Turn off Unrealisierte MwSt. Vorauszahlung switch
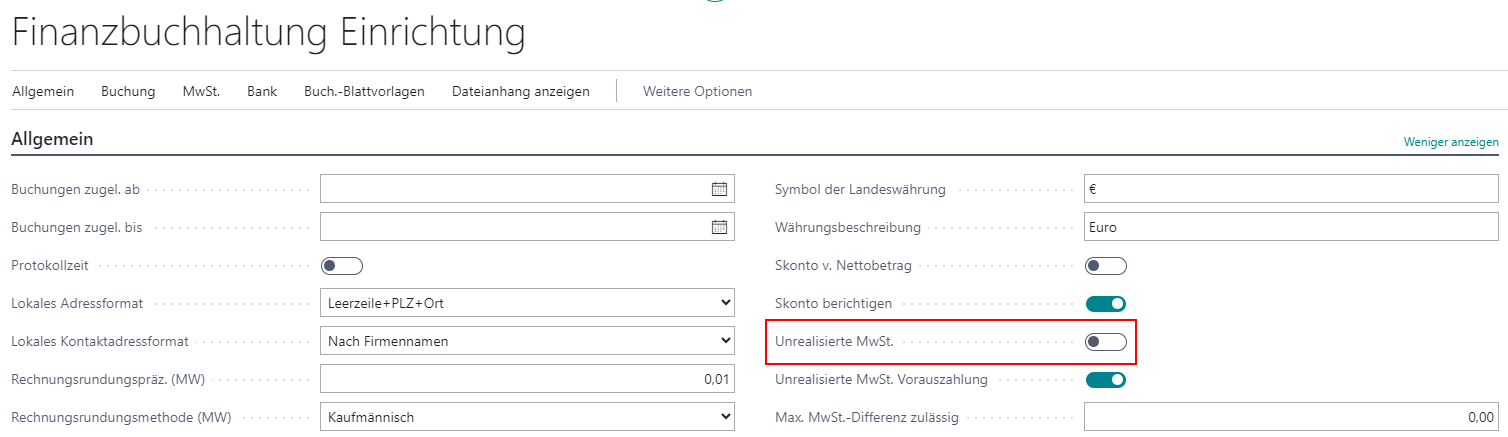 tap(1105, 379)
